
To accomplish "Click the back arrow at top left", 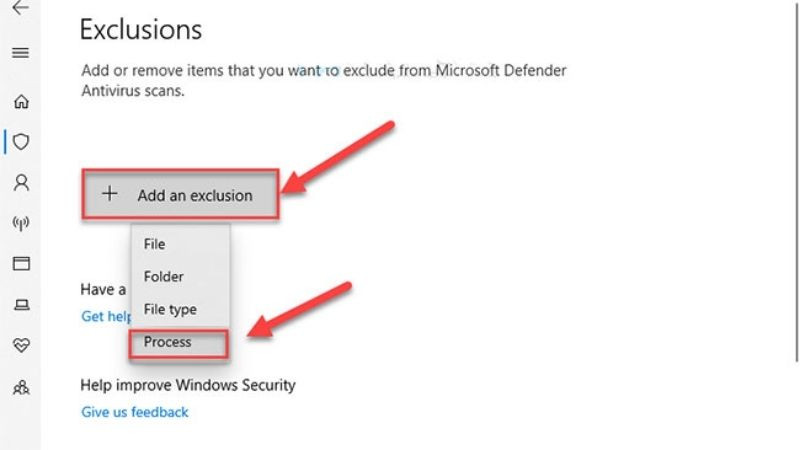I will point(20,8).
